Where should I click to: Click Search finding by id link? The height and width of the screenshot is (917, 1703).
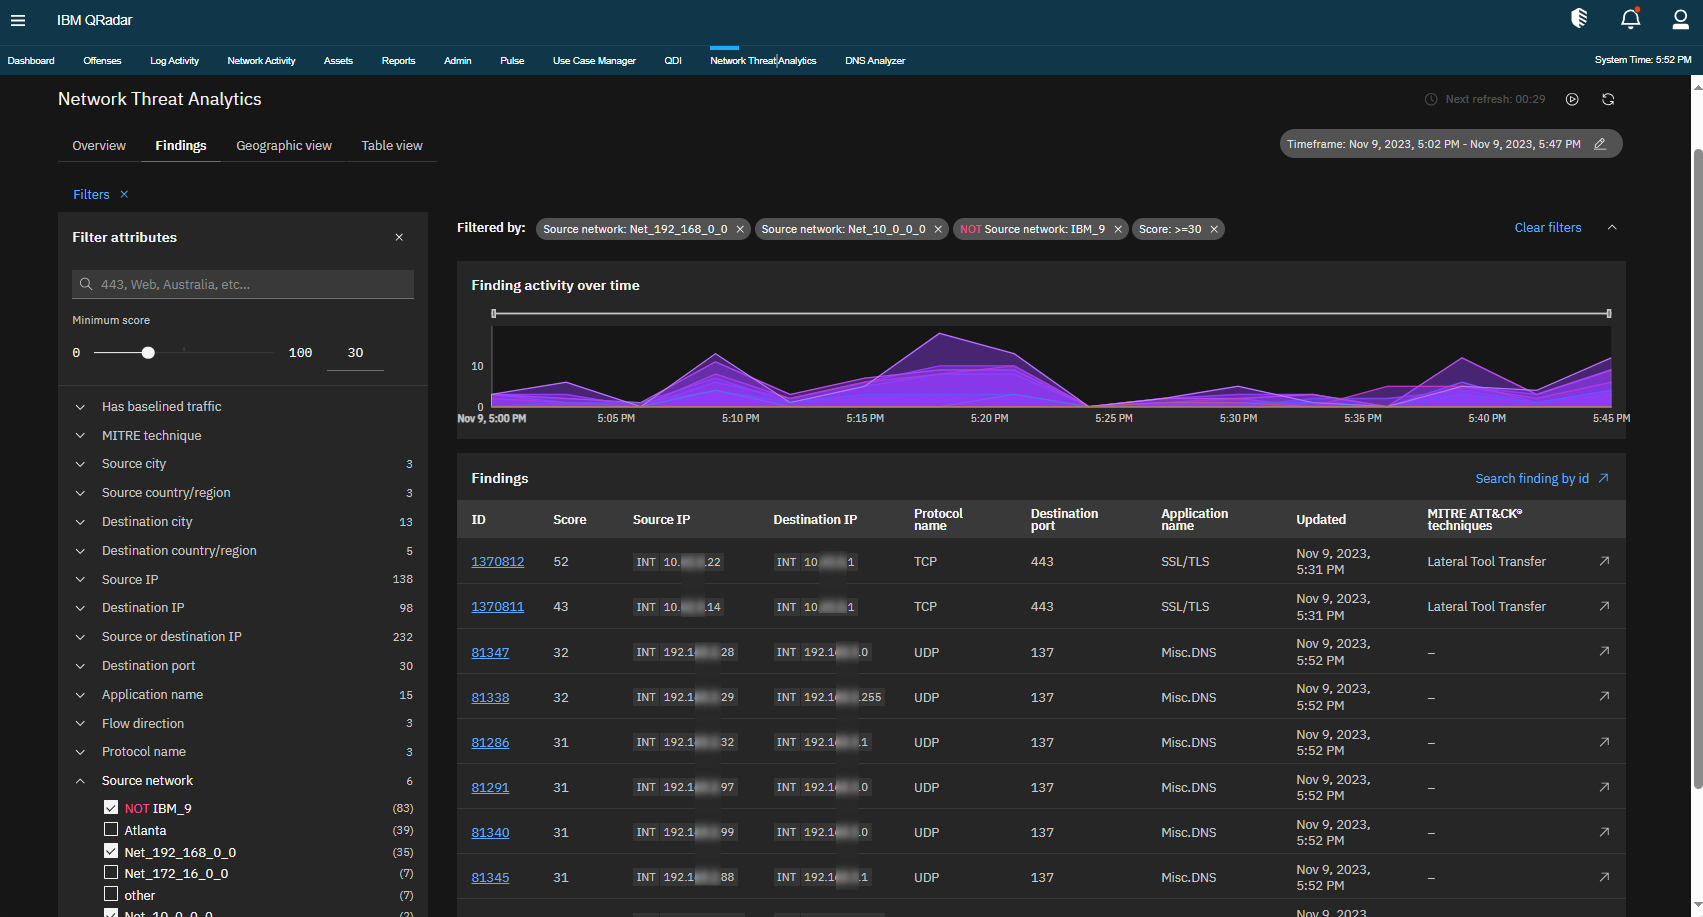[x=1542, y=479]
